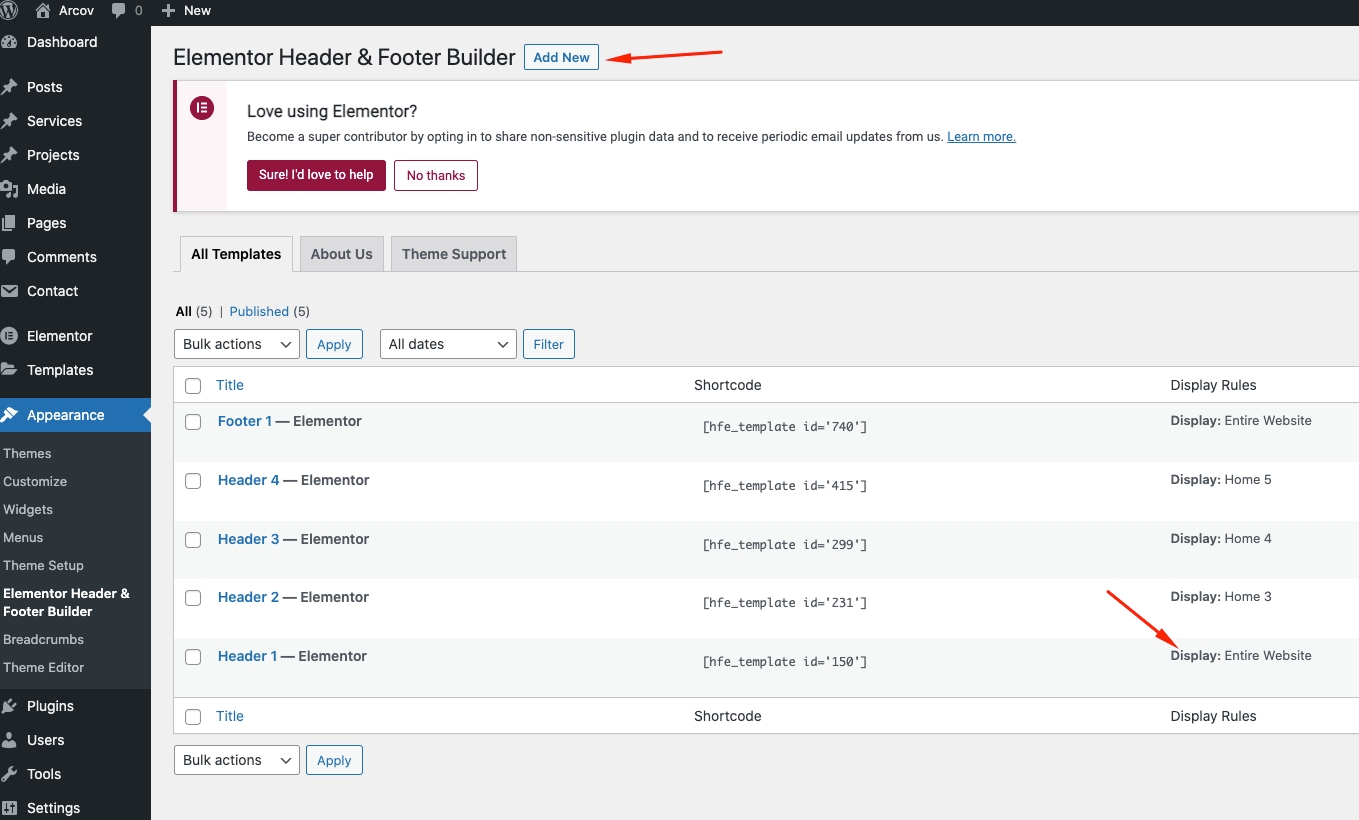Click the Add New button

[561, 57]
